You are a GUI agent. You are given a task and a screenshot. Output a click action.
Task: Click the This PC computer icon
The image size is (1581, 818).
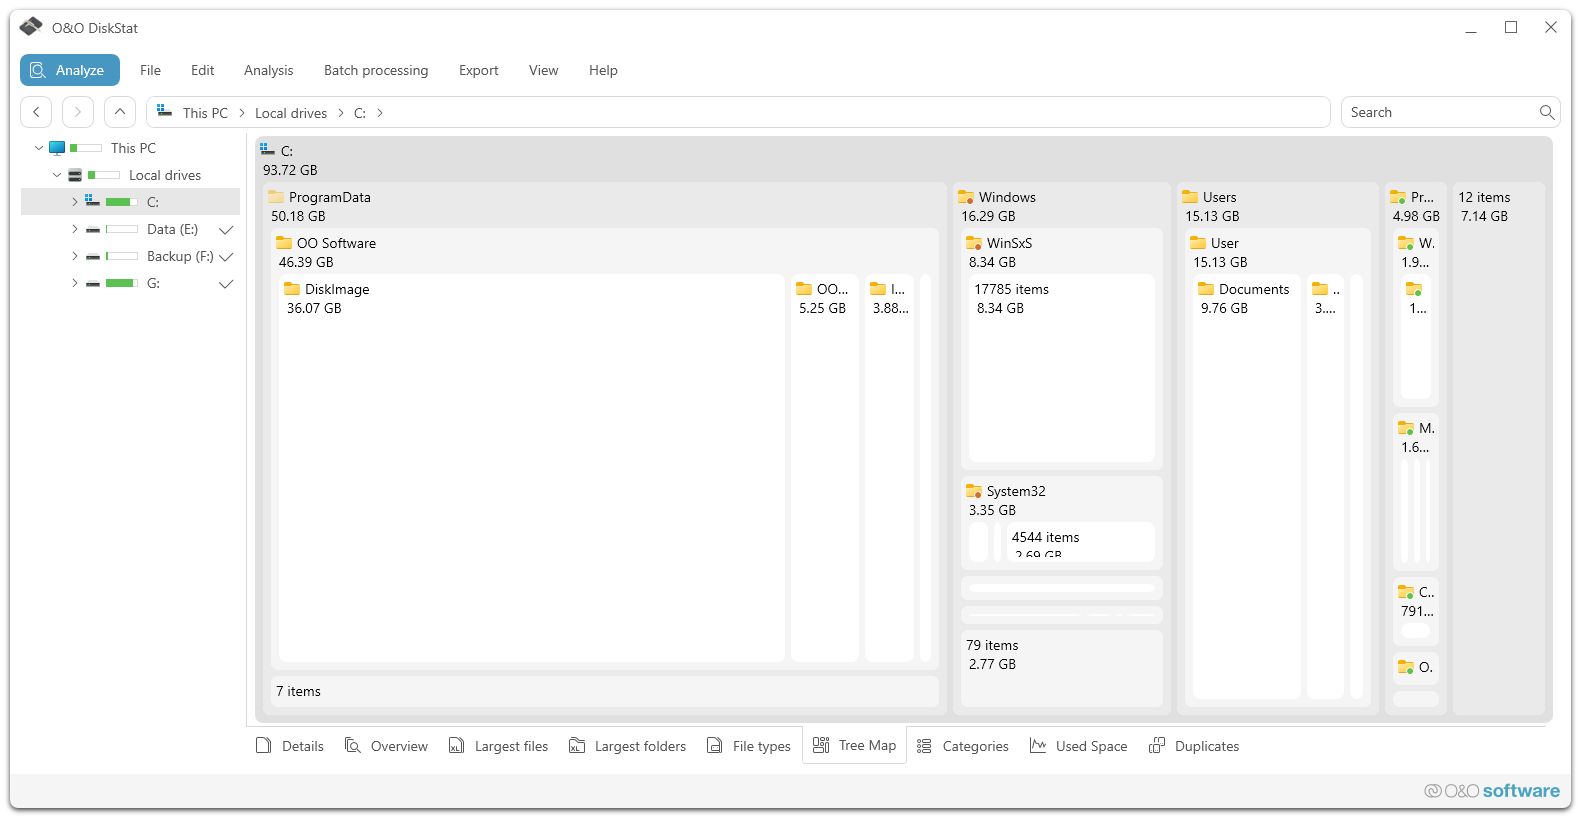pos(57,148)
